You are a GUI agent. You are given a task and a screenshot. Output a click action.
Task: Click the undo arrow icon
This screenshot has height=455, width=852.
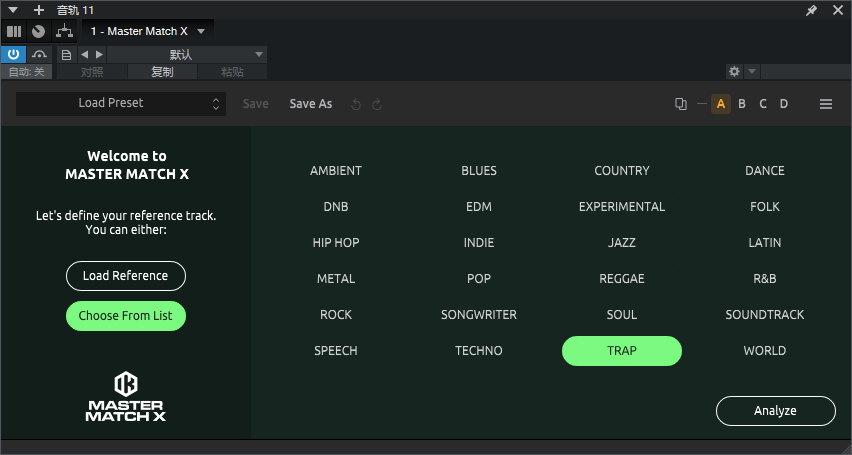point(356,104)
